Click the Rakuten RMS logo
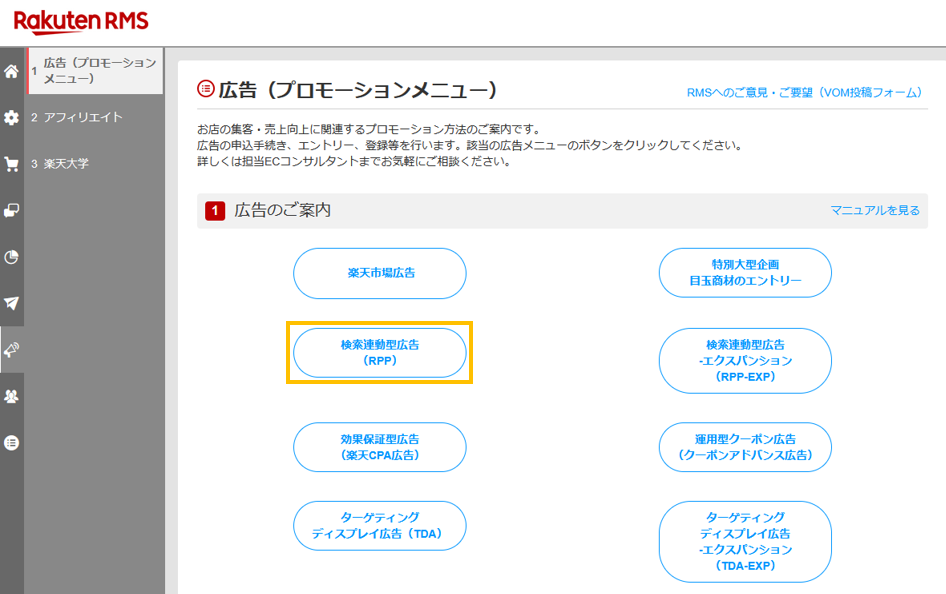This screenshot has width=946, height=594. click(81, 21)
